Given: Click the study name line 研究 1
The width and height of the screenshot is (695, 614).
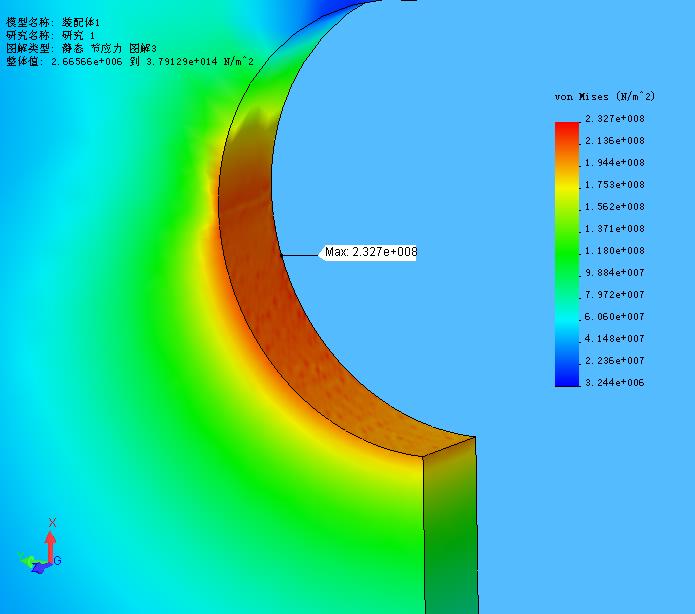Looking at the screenshot, I should tap(50, 35).
